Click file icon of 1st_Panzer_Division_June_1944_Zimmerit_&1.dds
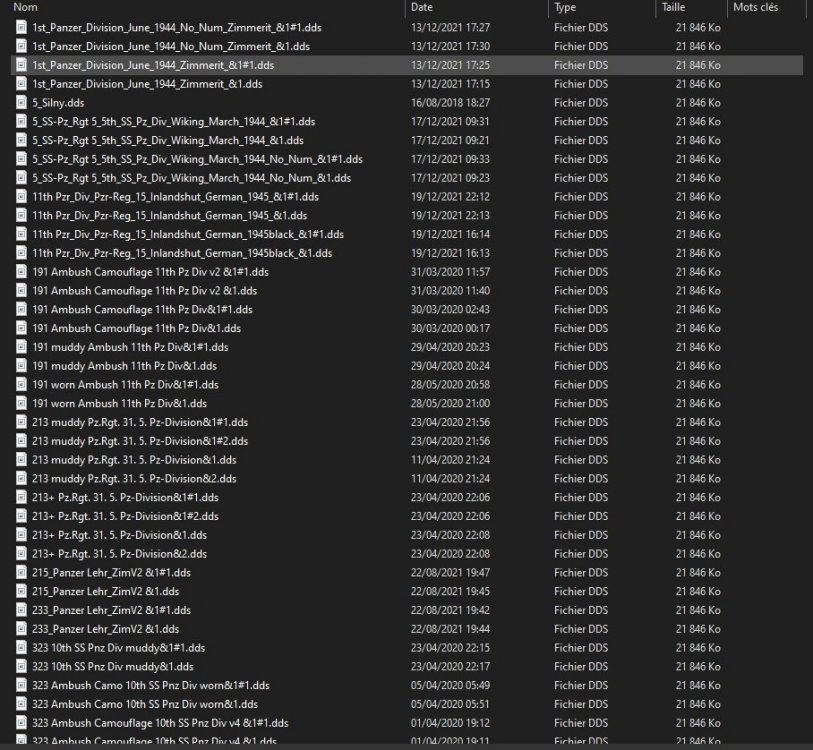Image resolution: width=813 pixels, height=750 pixels. [21, 84]
